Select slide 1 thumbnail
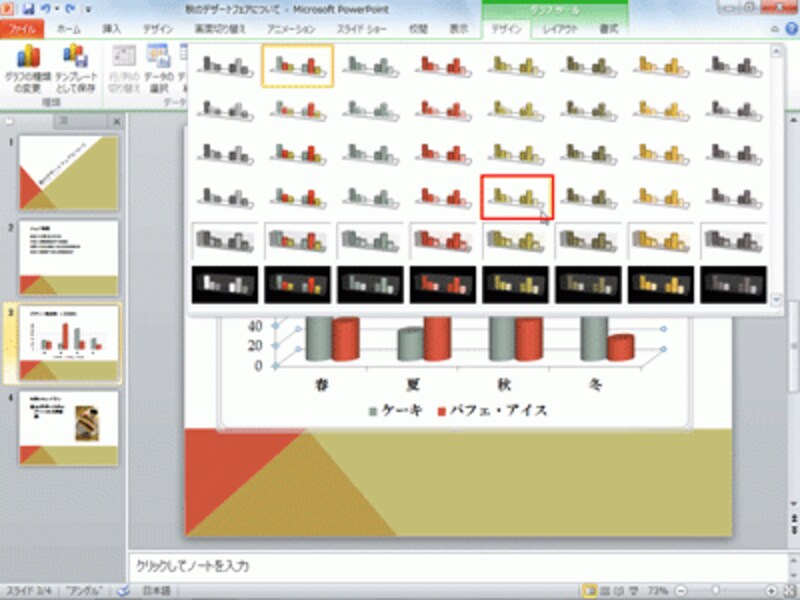800x600 pixels. click(x=68, y=172)
